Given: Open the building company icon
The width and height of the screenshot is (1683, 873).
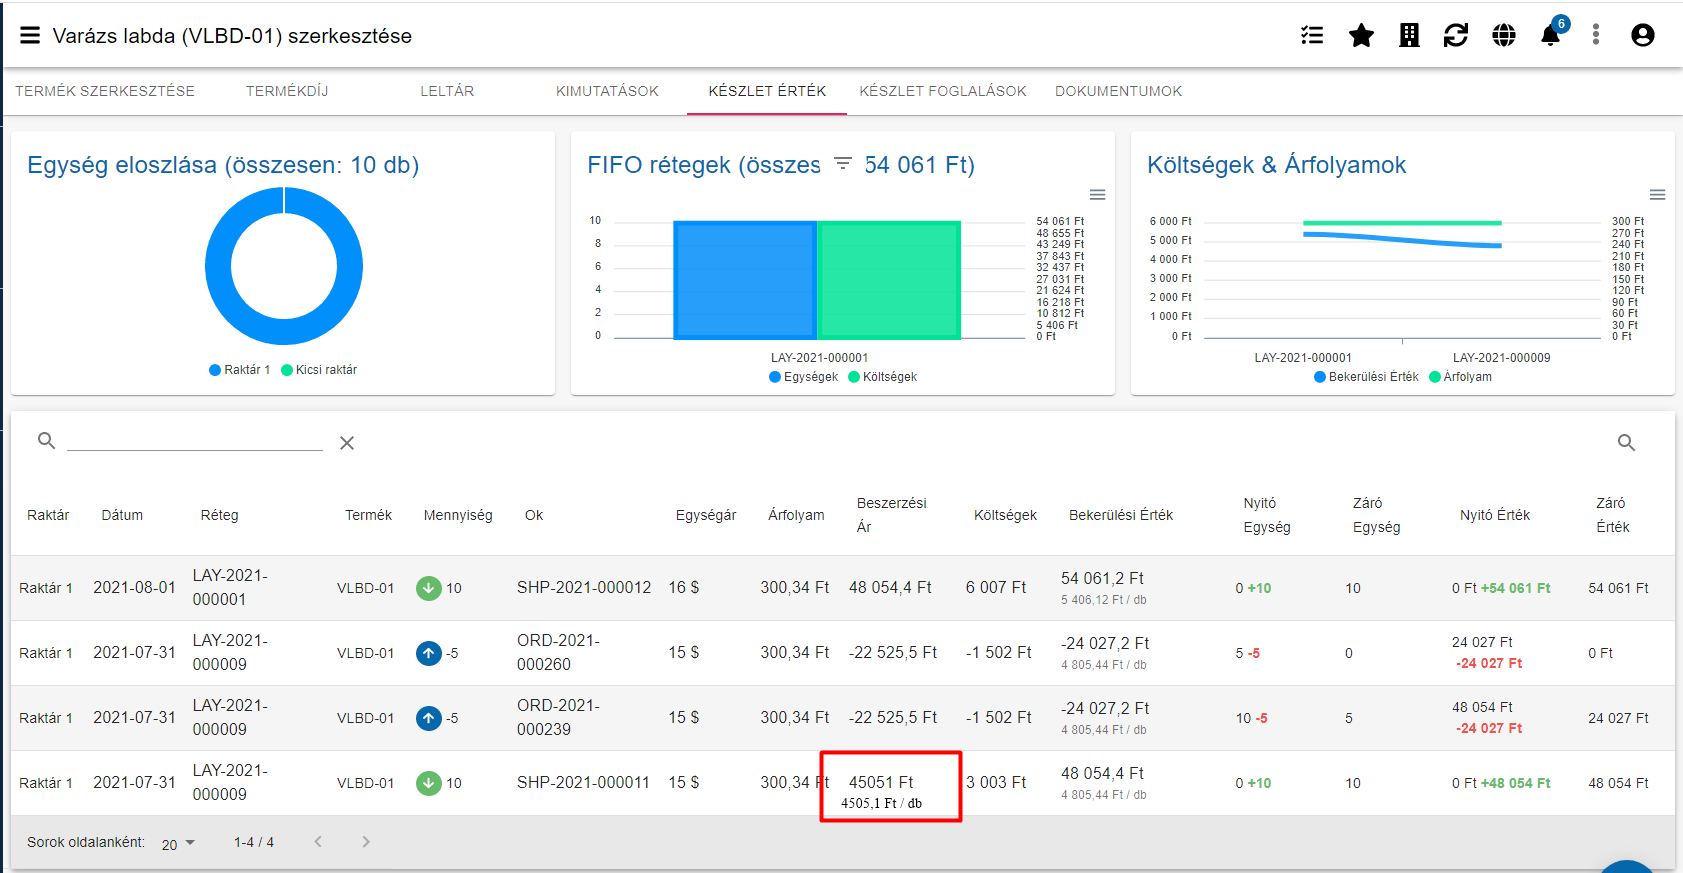Looking at the screenshot, I should click(1409, 36).
